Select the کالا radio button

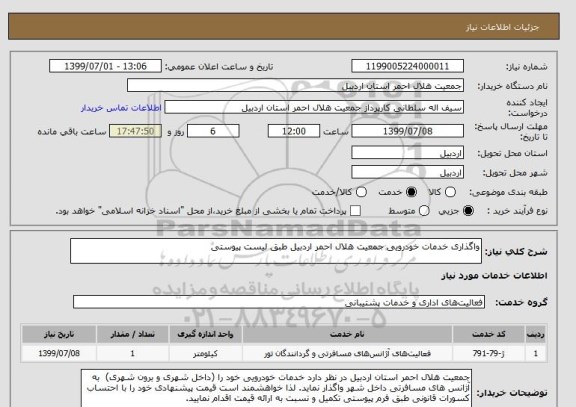coord(450,192)
